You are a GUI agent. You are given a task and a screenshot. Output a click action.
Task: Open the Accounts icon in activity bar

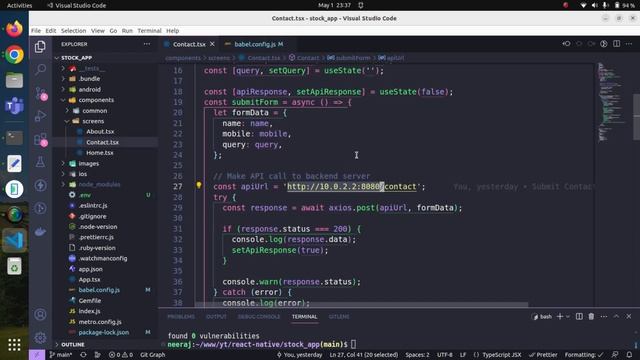(40, 314)
